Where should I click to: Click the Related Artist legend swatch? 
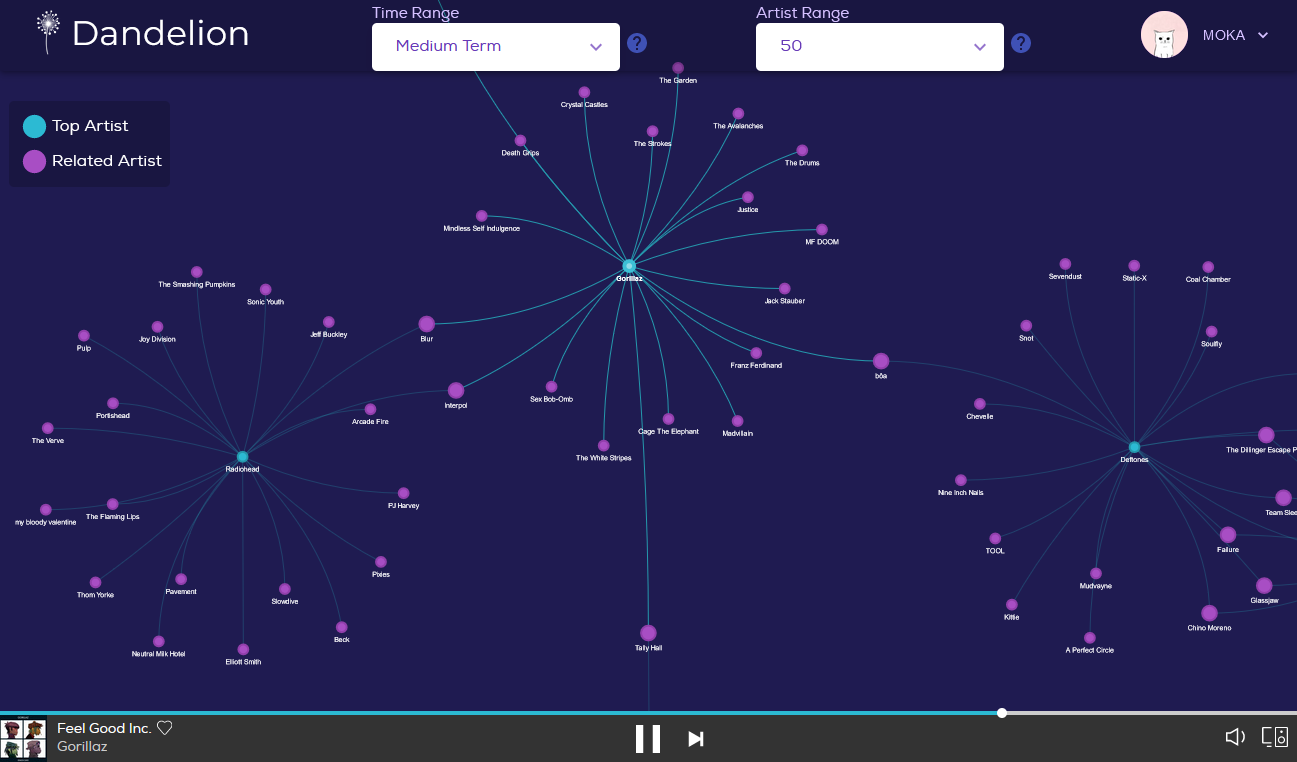click(34, 161)
